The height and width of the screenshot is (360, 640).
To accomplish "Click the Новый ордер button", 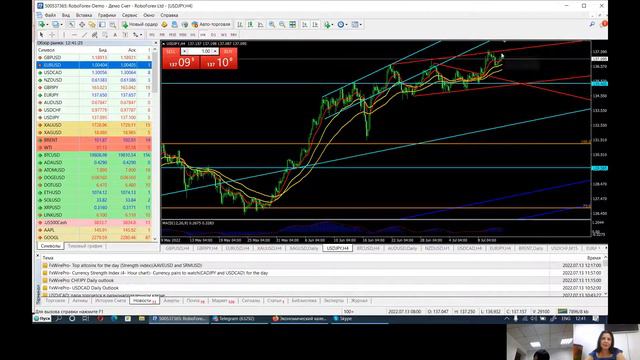I will (x=140, y=24).
